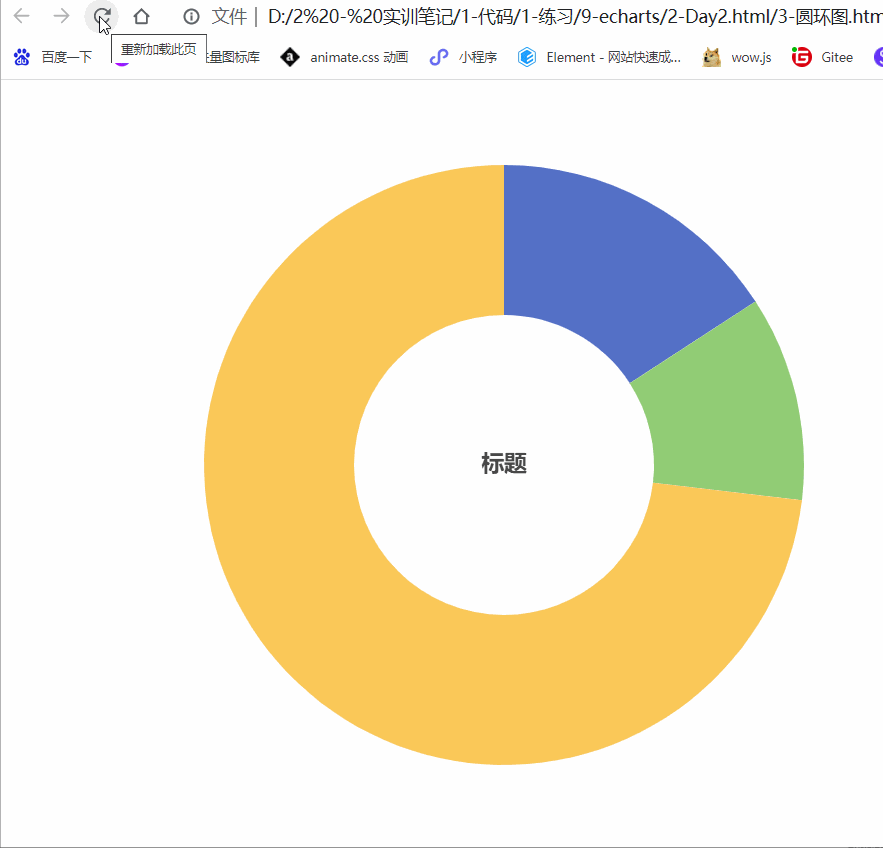Reload this page
Image resolution: width=883 pixels, height=848 pixels.
coord(102,16)
